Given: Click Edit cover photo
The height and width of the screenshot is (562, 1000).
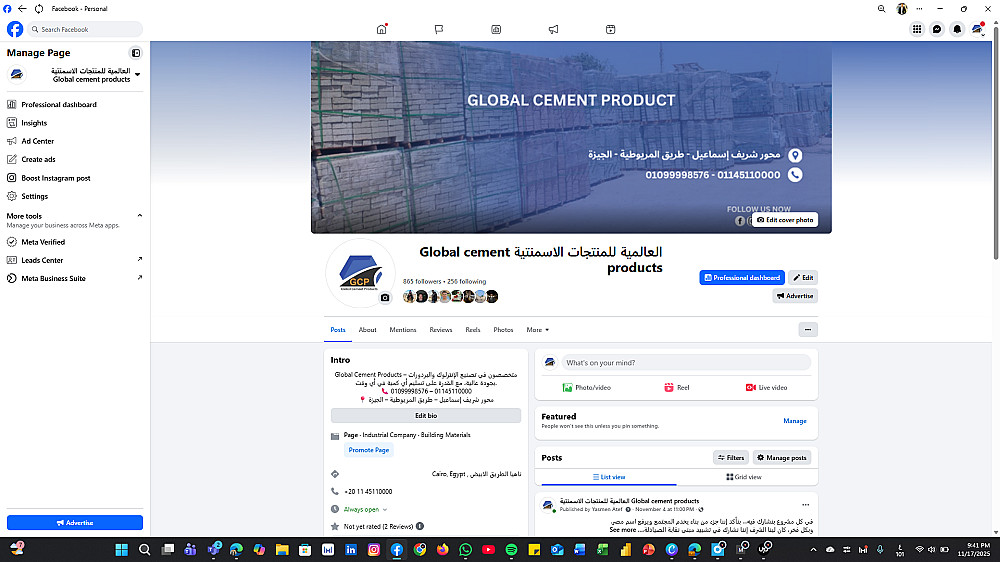Looking at the screenshot, I should click(x=785, y=220).
